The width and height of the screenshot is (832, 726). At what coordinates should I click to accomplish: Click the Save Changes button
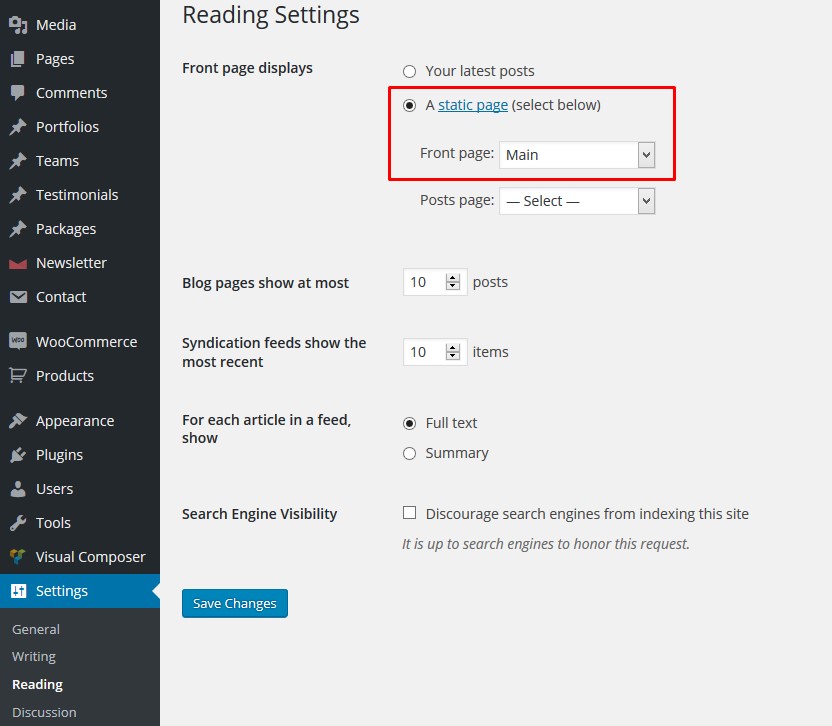235,604
